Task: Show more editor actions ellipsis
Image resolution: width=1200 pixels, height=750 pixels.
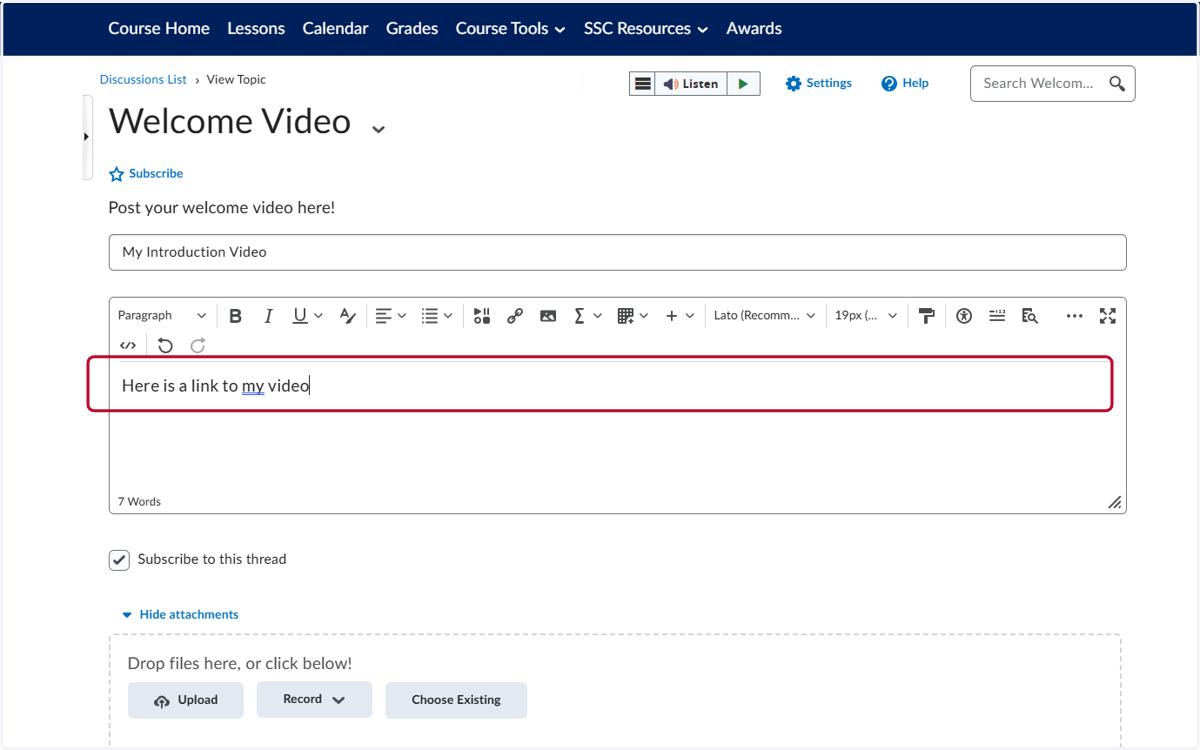Action: (x=1075, y=316)
